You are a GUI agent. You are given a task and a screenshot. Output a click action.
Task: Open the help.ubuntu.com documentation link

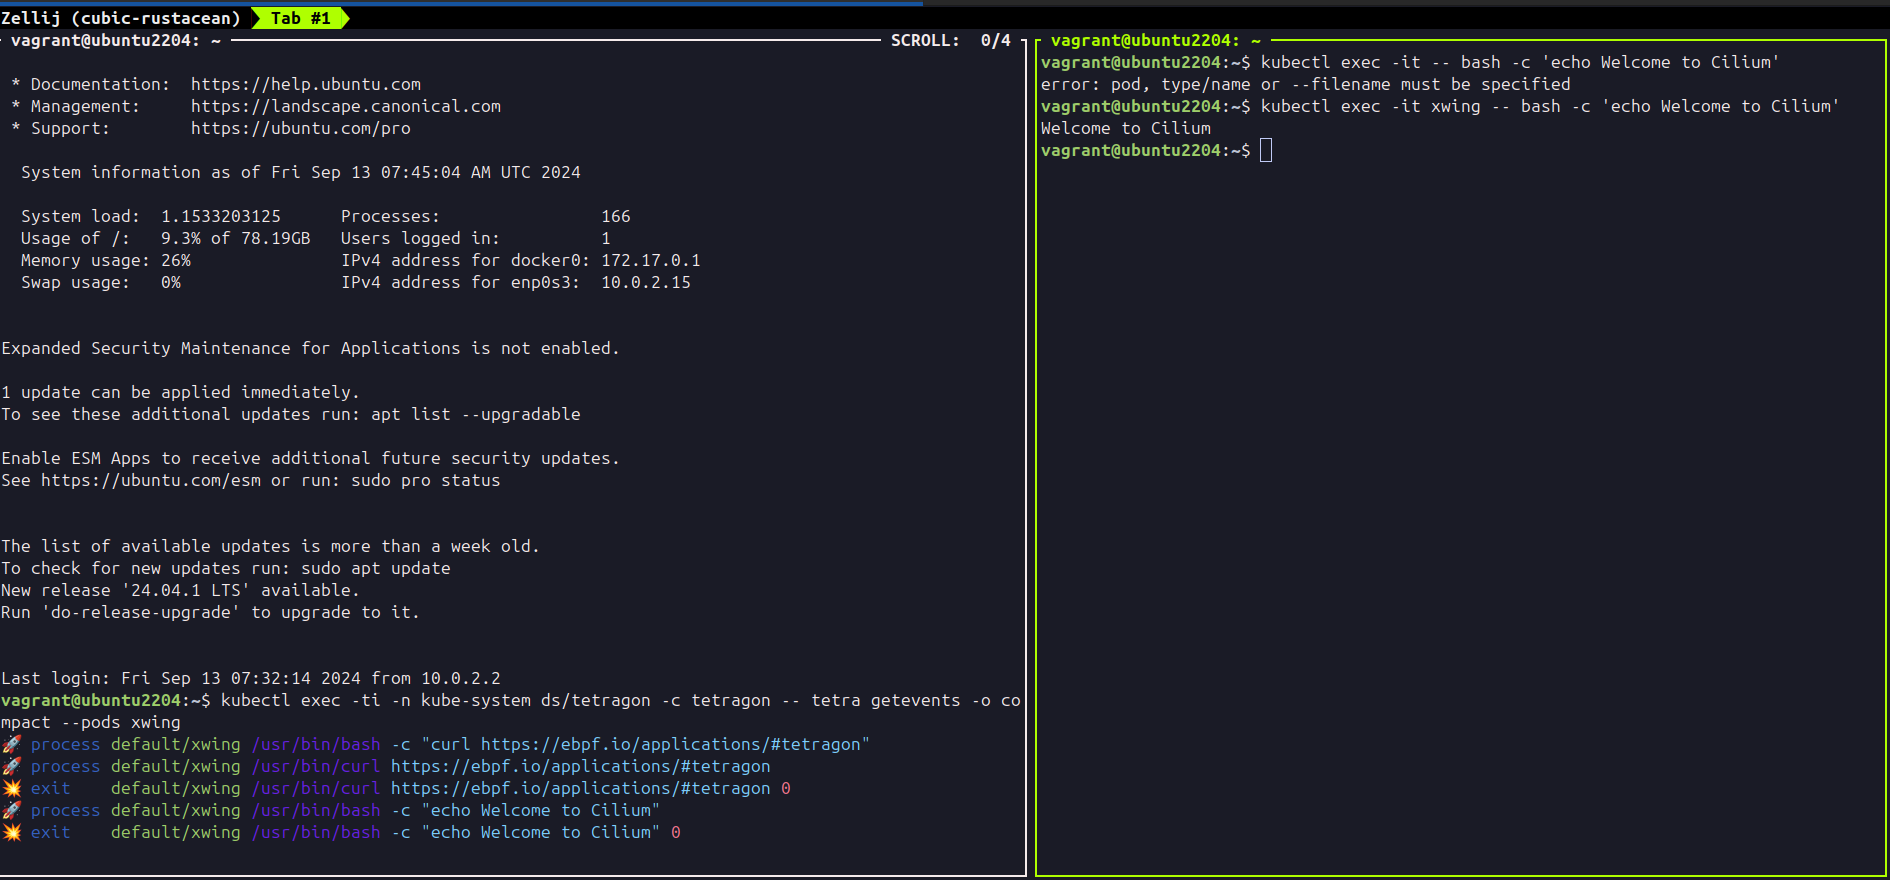click(x=305, y=84)
